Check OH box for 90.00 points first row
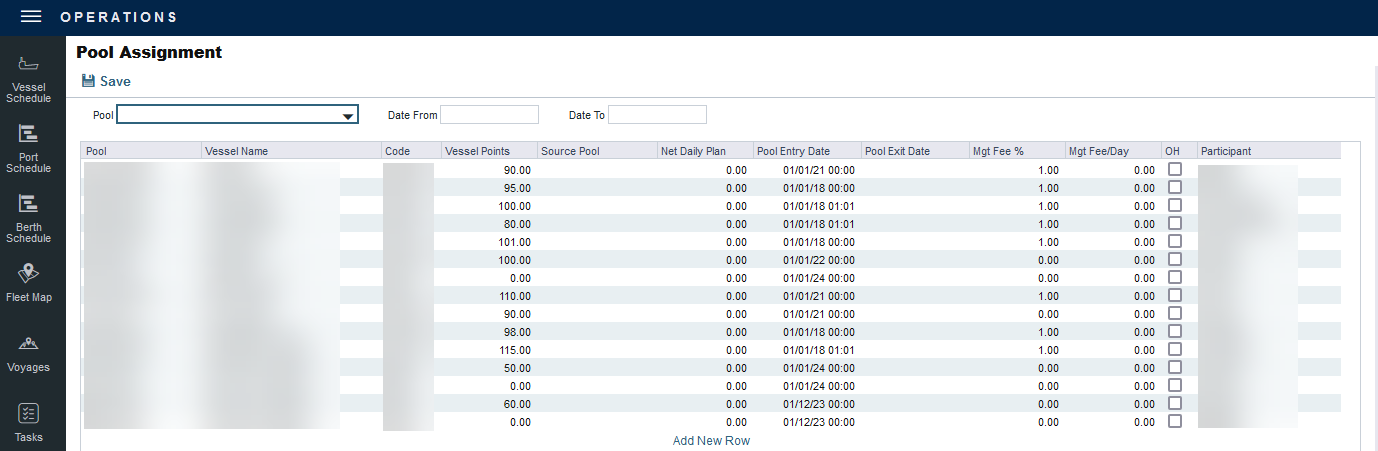 click(x=1175, y=170)
